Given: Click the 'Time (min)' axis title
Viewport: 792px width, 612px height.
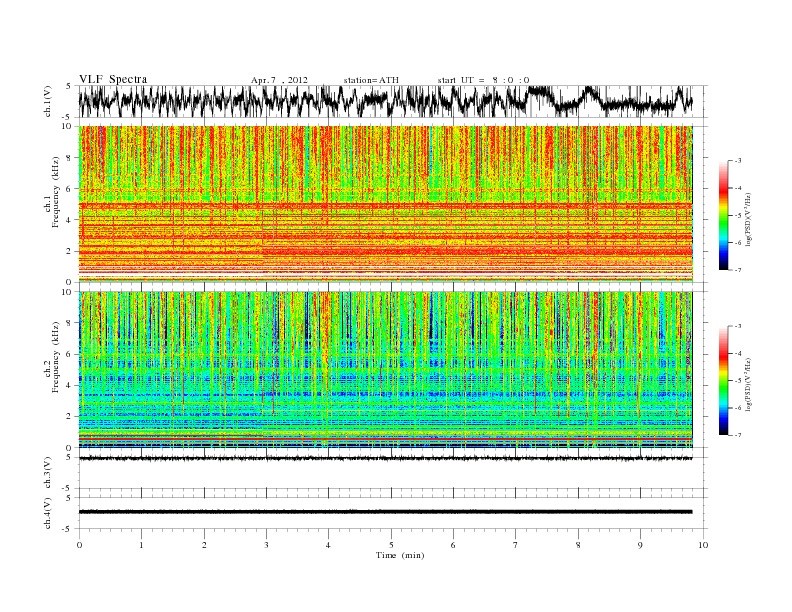Looking at the screenshot, I should [400, 555].
